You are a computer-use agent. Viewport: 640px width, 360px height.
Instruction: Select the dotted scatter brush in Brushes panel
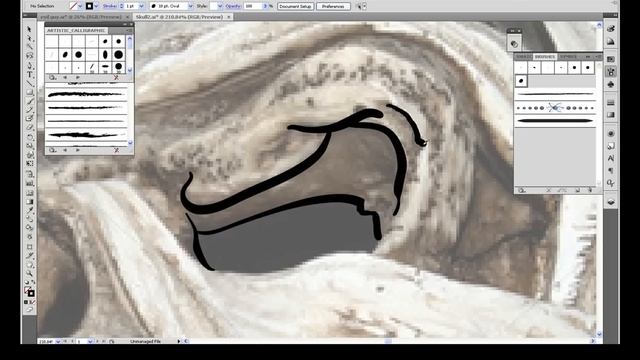(x=555, y=108)
